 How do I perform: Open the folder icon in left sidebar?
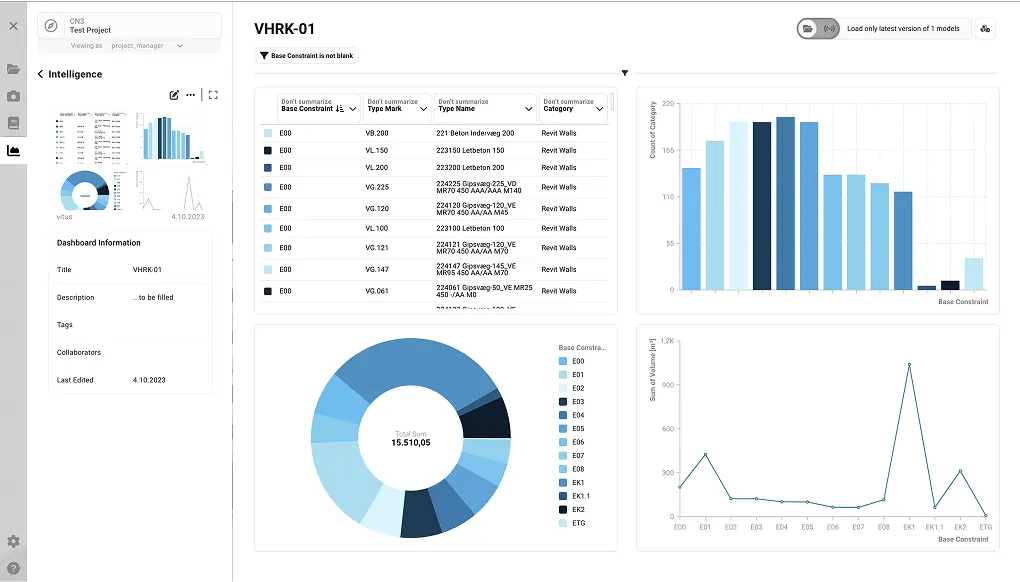tap(13, 69)
